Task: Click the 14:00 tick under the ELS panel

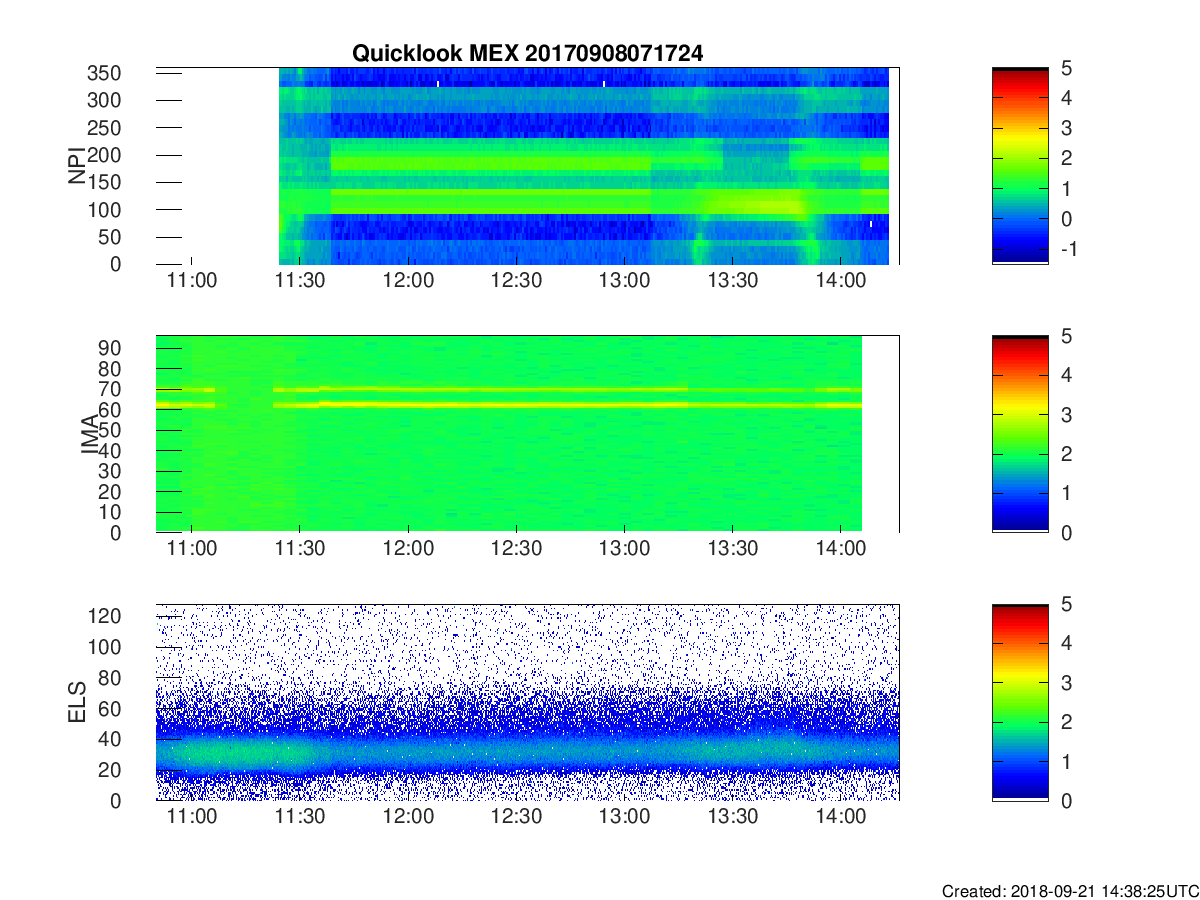Action: coord(840,817)
